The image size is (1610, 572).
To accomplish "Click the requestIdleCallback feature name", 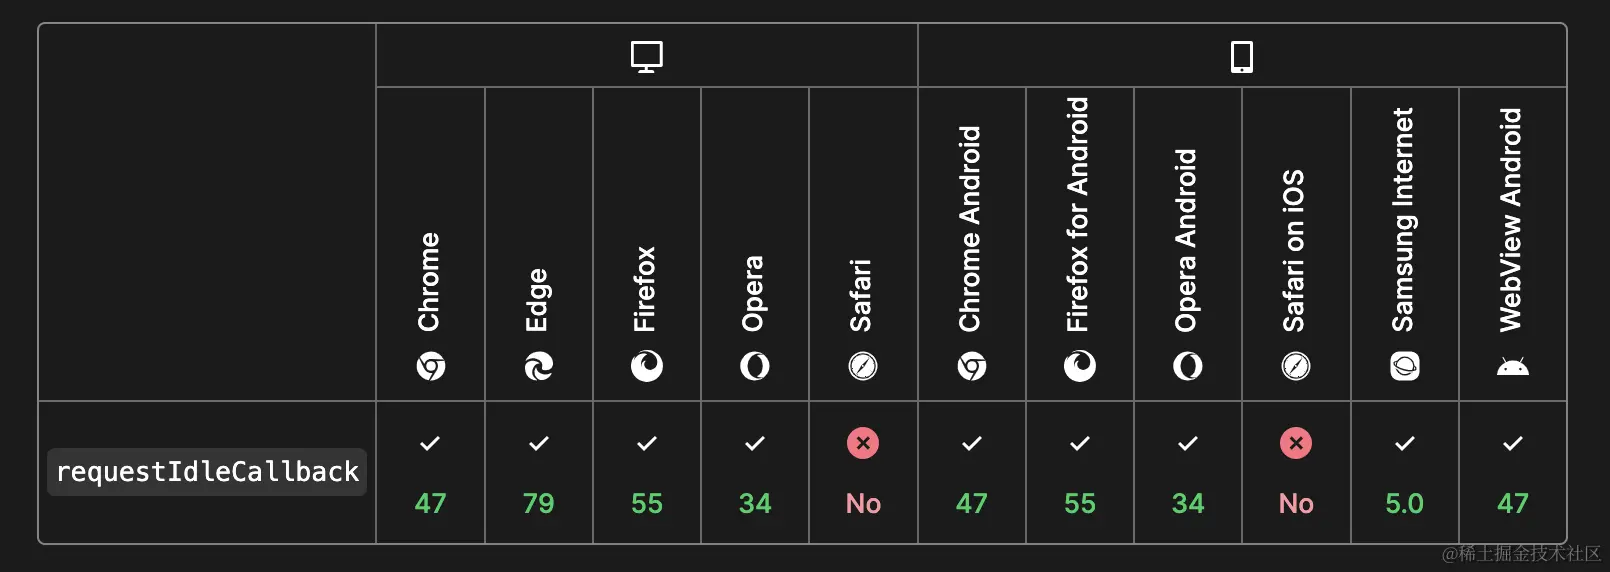I will pos(207,472).
